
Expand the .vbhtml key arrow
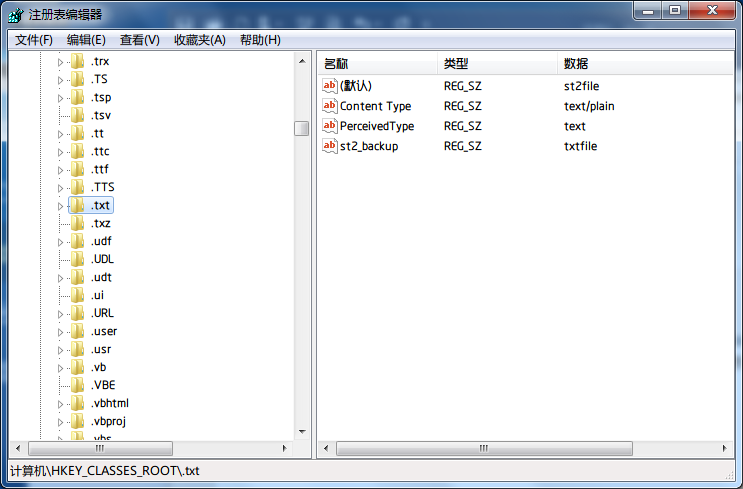pyautogui.click(x=60, y=404)
